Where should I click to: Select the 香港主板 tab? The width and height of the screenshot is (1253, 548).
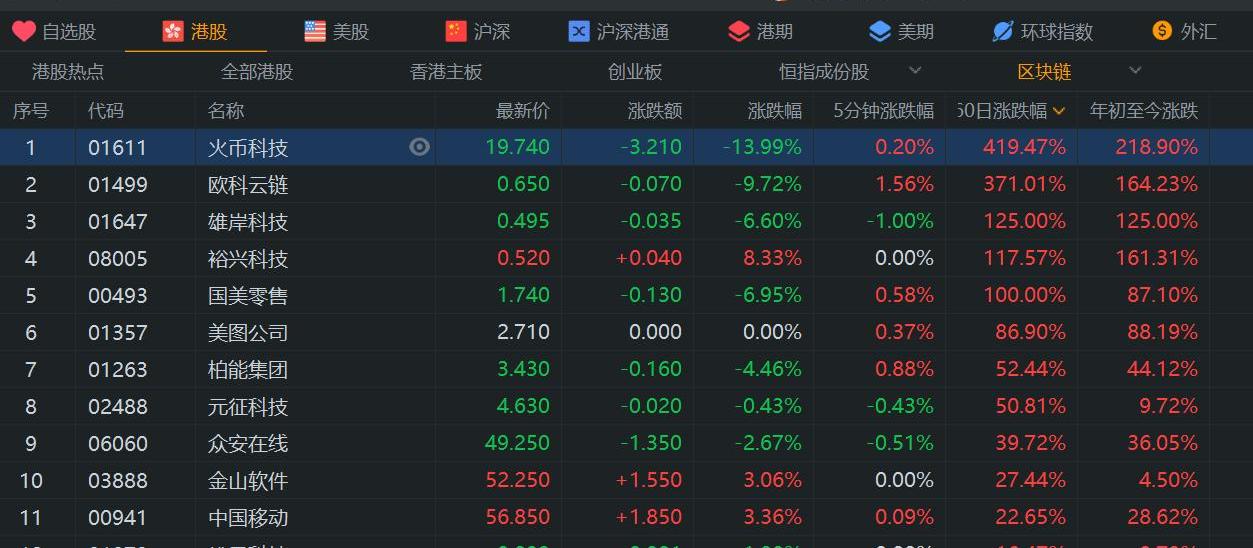click(446, 72)
